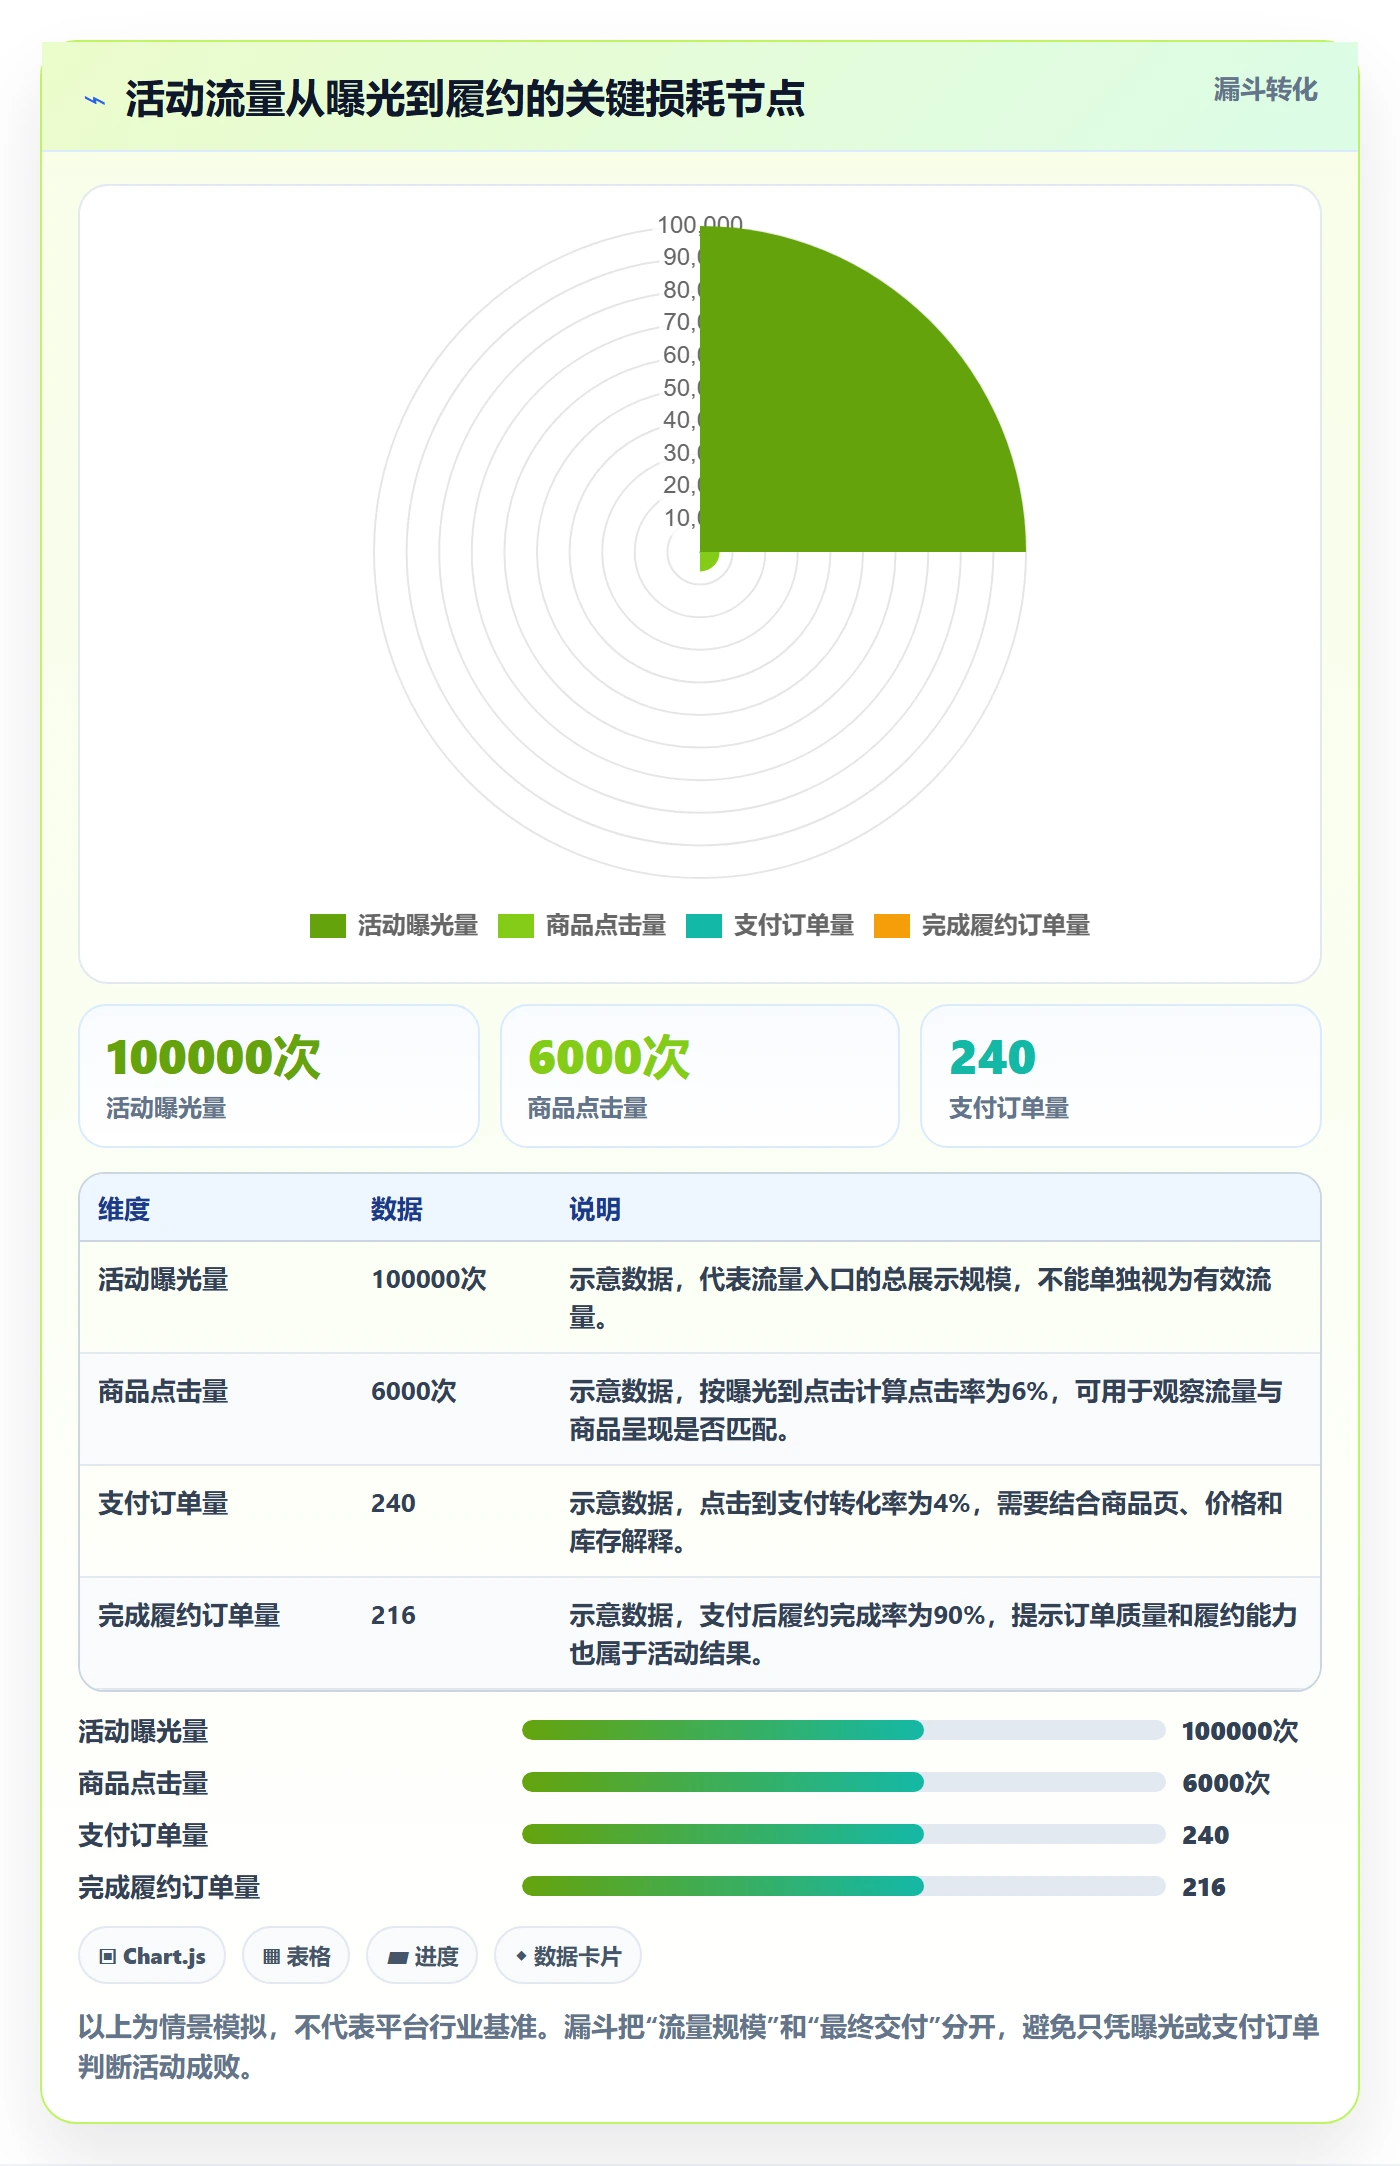
Task: Select the 240 cell in the table
Action: pyautogui.click(x=393, y=1503)
